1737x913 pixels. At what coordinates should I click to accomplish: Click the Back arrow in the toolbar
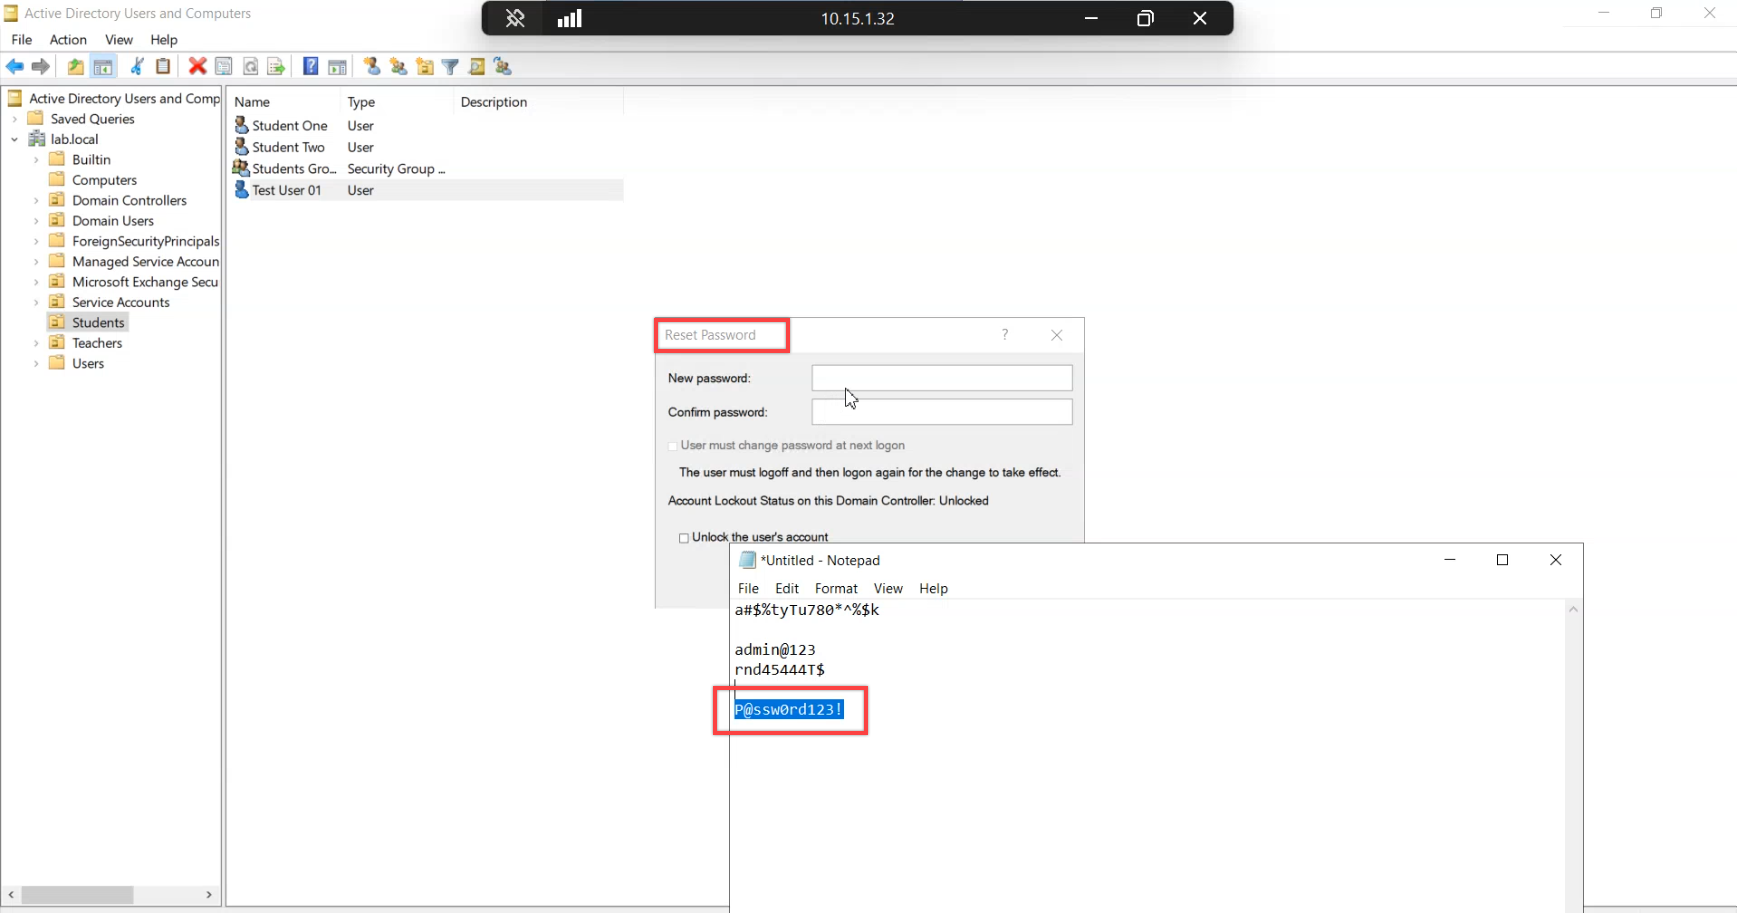[x=15, y=66]
